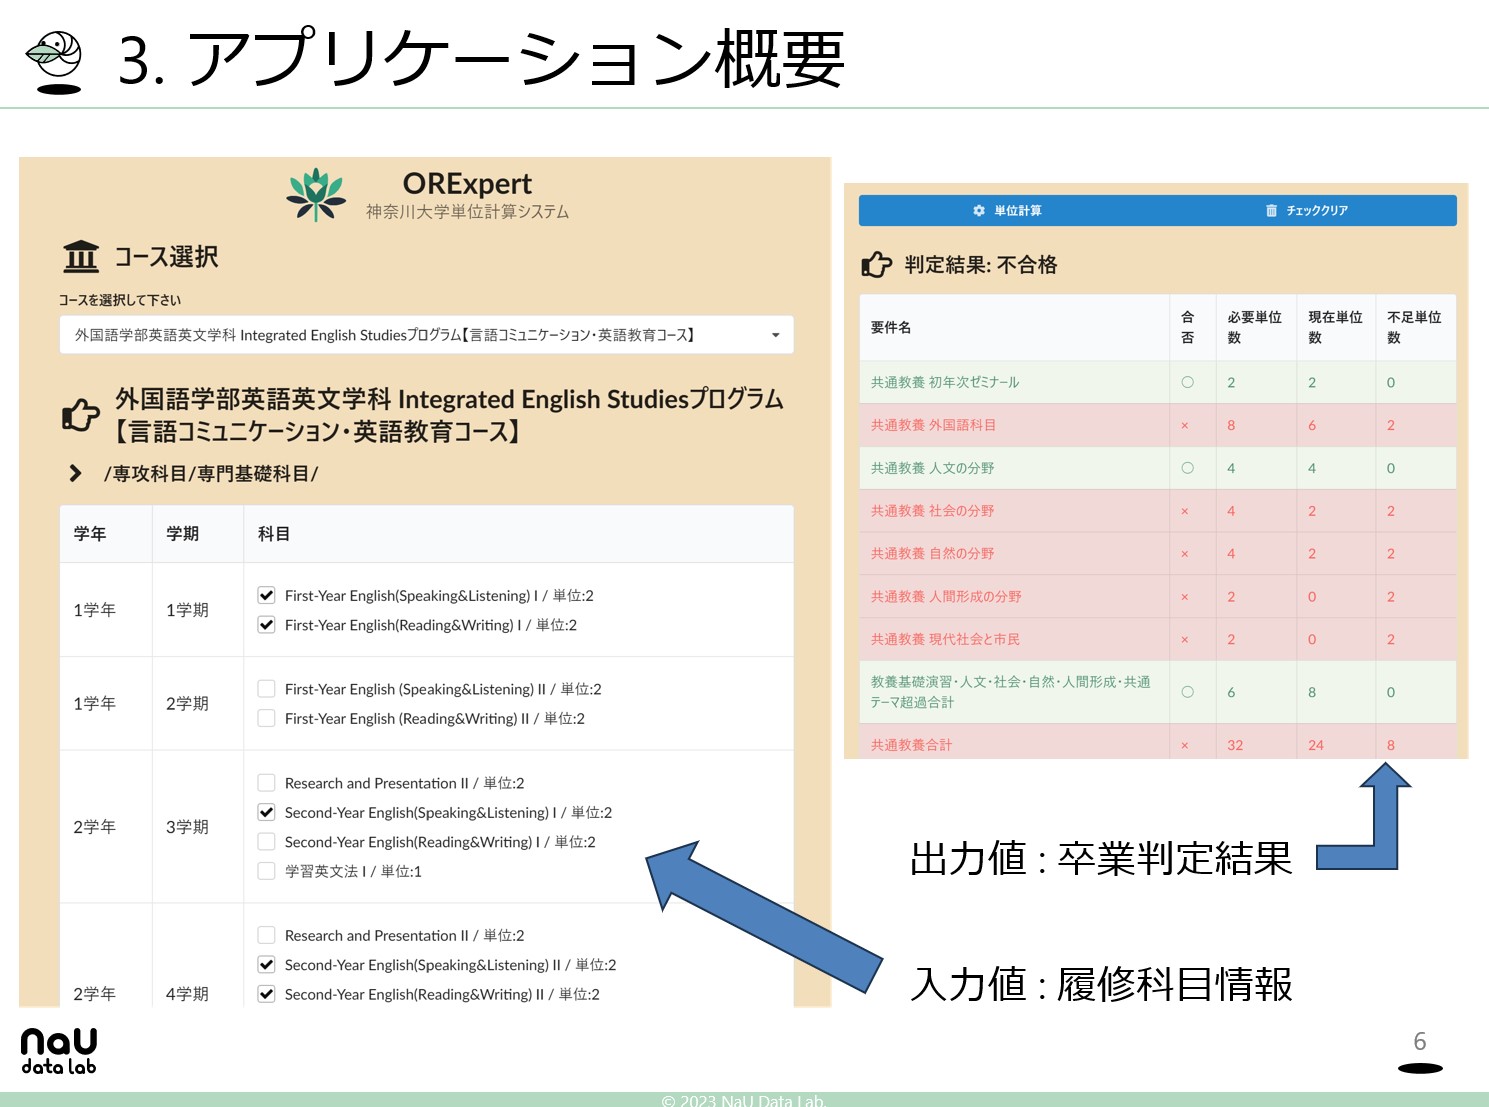Click the ORExpert flower logo
The image size is (1489, 1107).
(x=316, y=194)
